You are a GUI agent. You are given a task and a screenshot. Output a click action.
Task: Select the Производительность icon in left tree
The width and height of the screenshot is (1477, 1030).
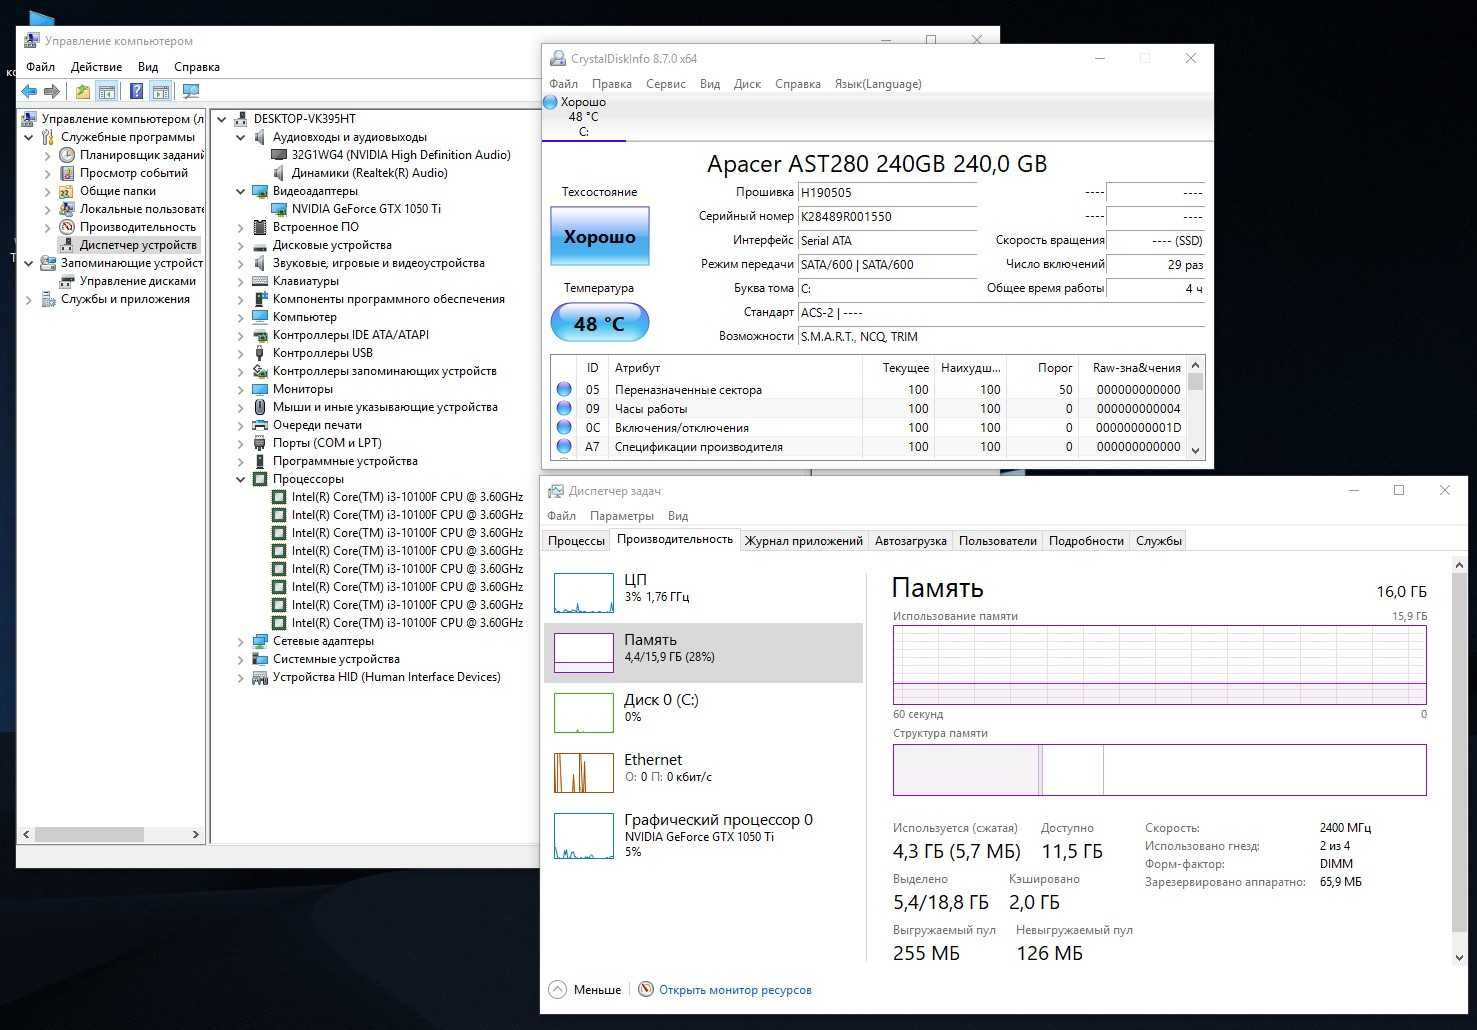[67, 227]
